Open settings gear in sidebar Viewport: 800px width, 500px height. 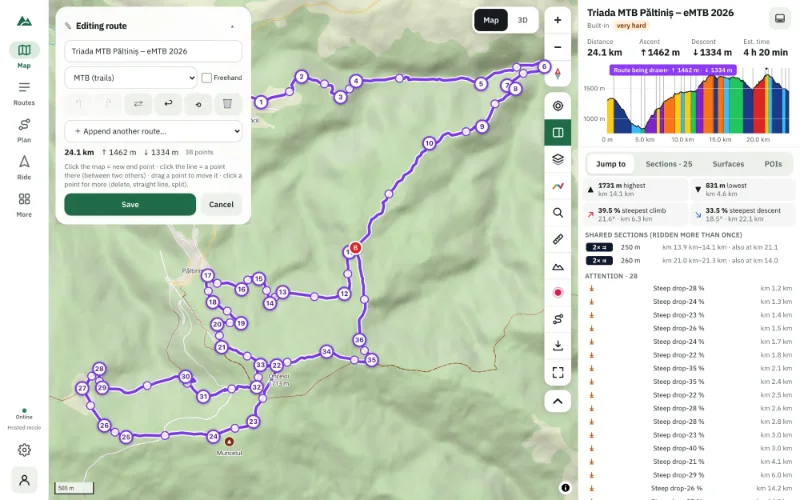24,450
